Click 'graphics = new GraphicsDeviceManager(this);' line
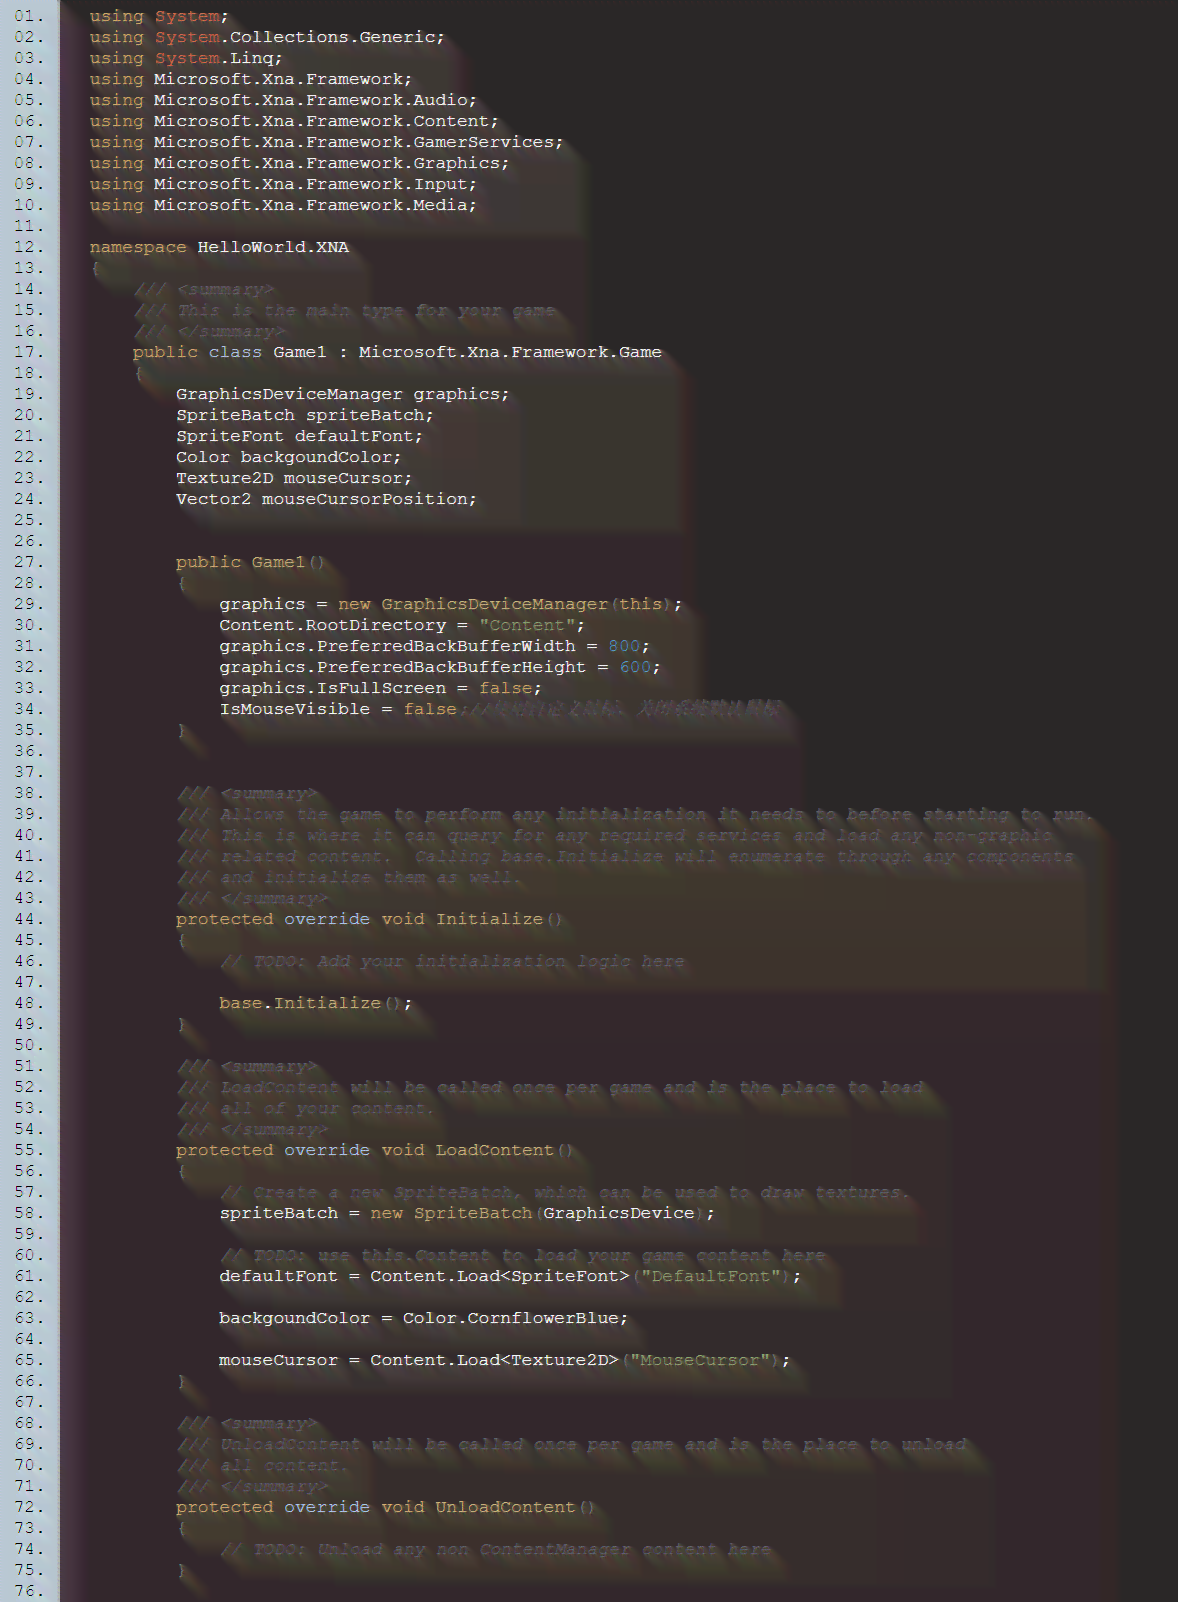The height and width of the screenshot is (1602, 1178). (x=451, y=604)
